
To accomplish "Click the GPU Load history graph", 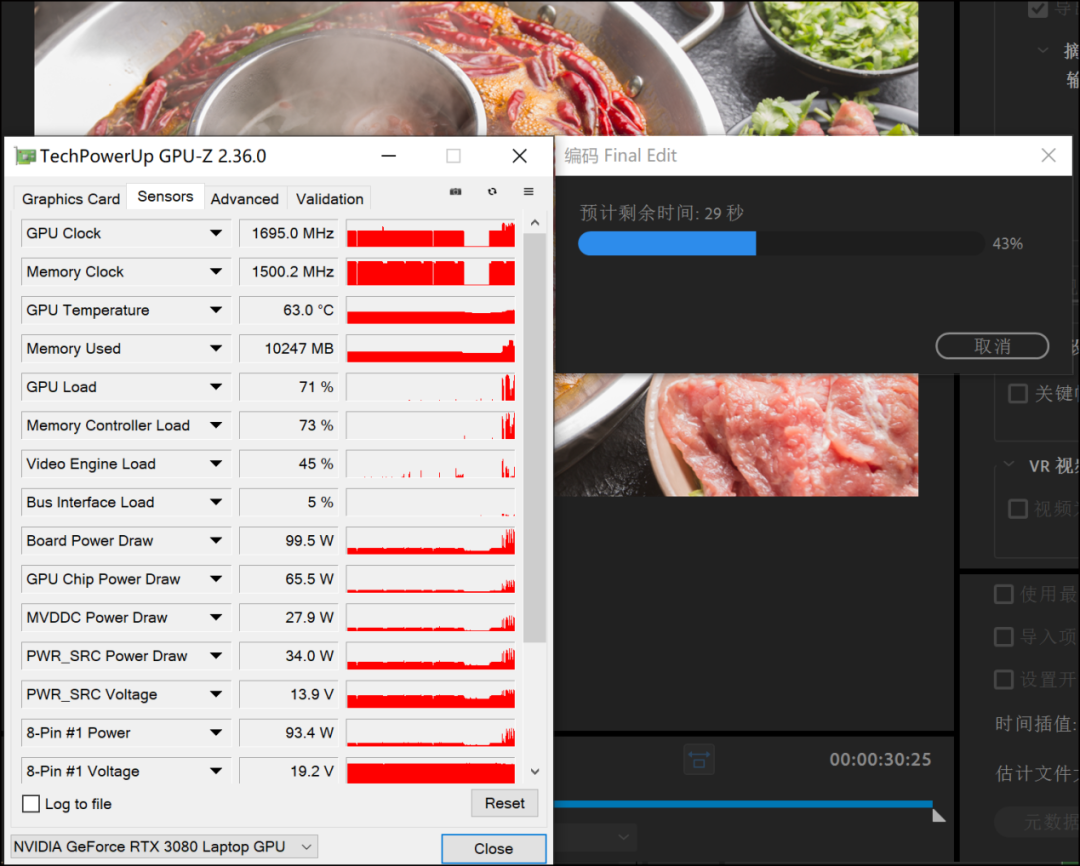I will point(430,387).
